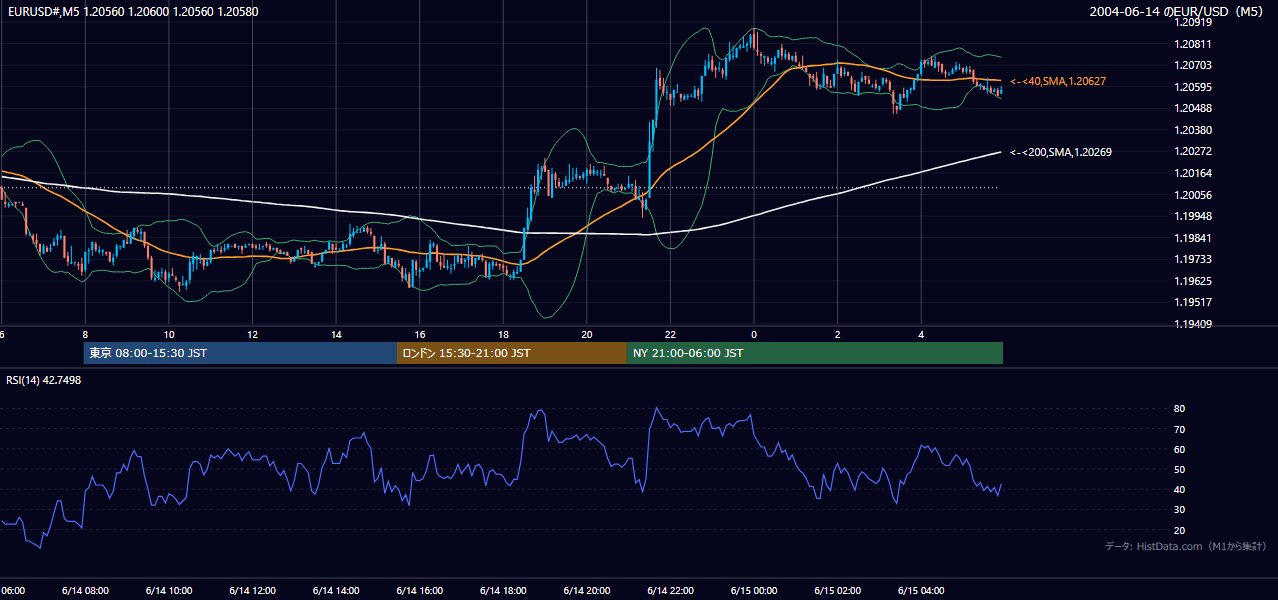The image size is (1278, 600).
Task: Click the 6/14 22:00 bottom date label
Action: [670, 590]
